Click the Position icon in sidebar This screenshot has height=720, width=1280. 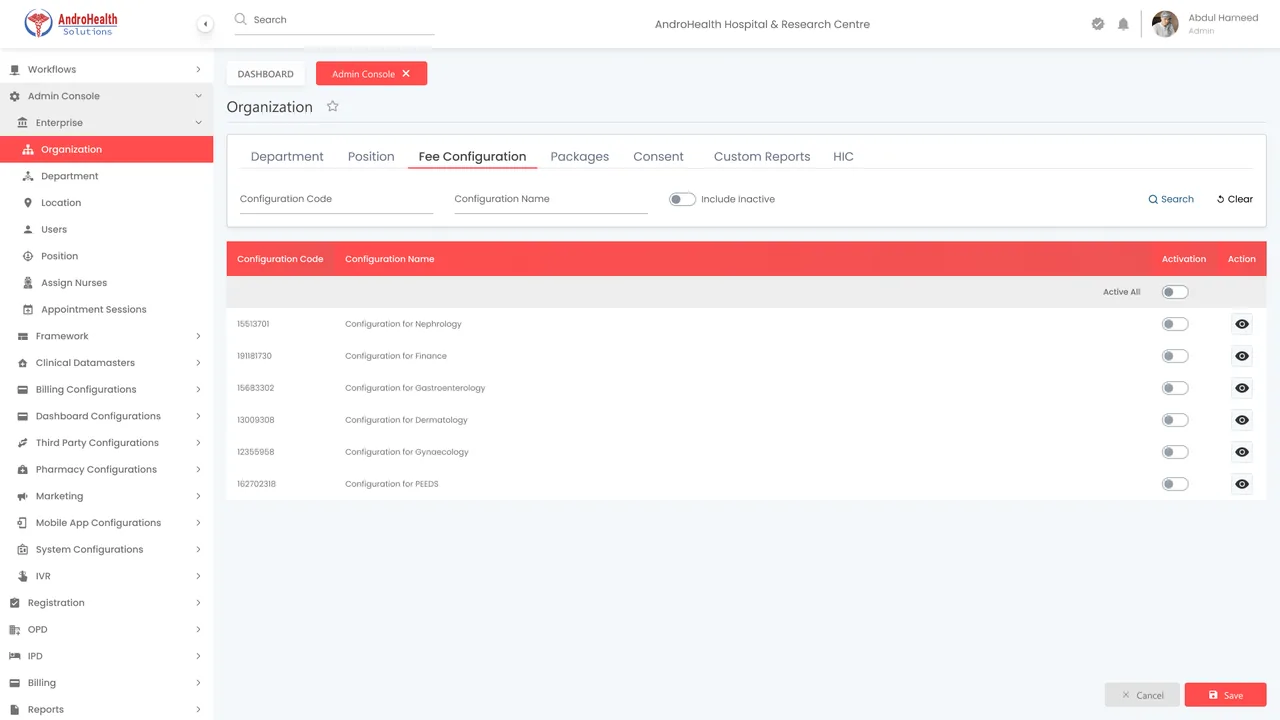[28, 256]
